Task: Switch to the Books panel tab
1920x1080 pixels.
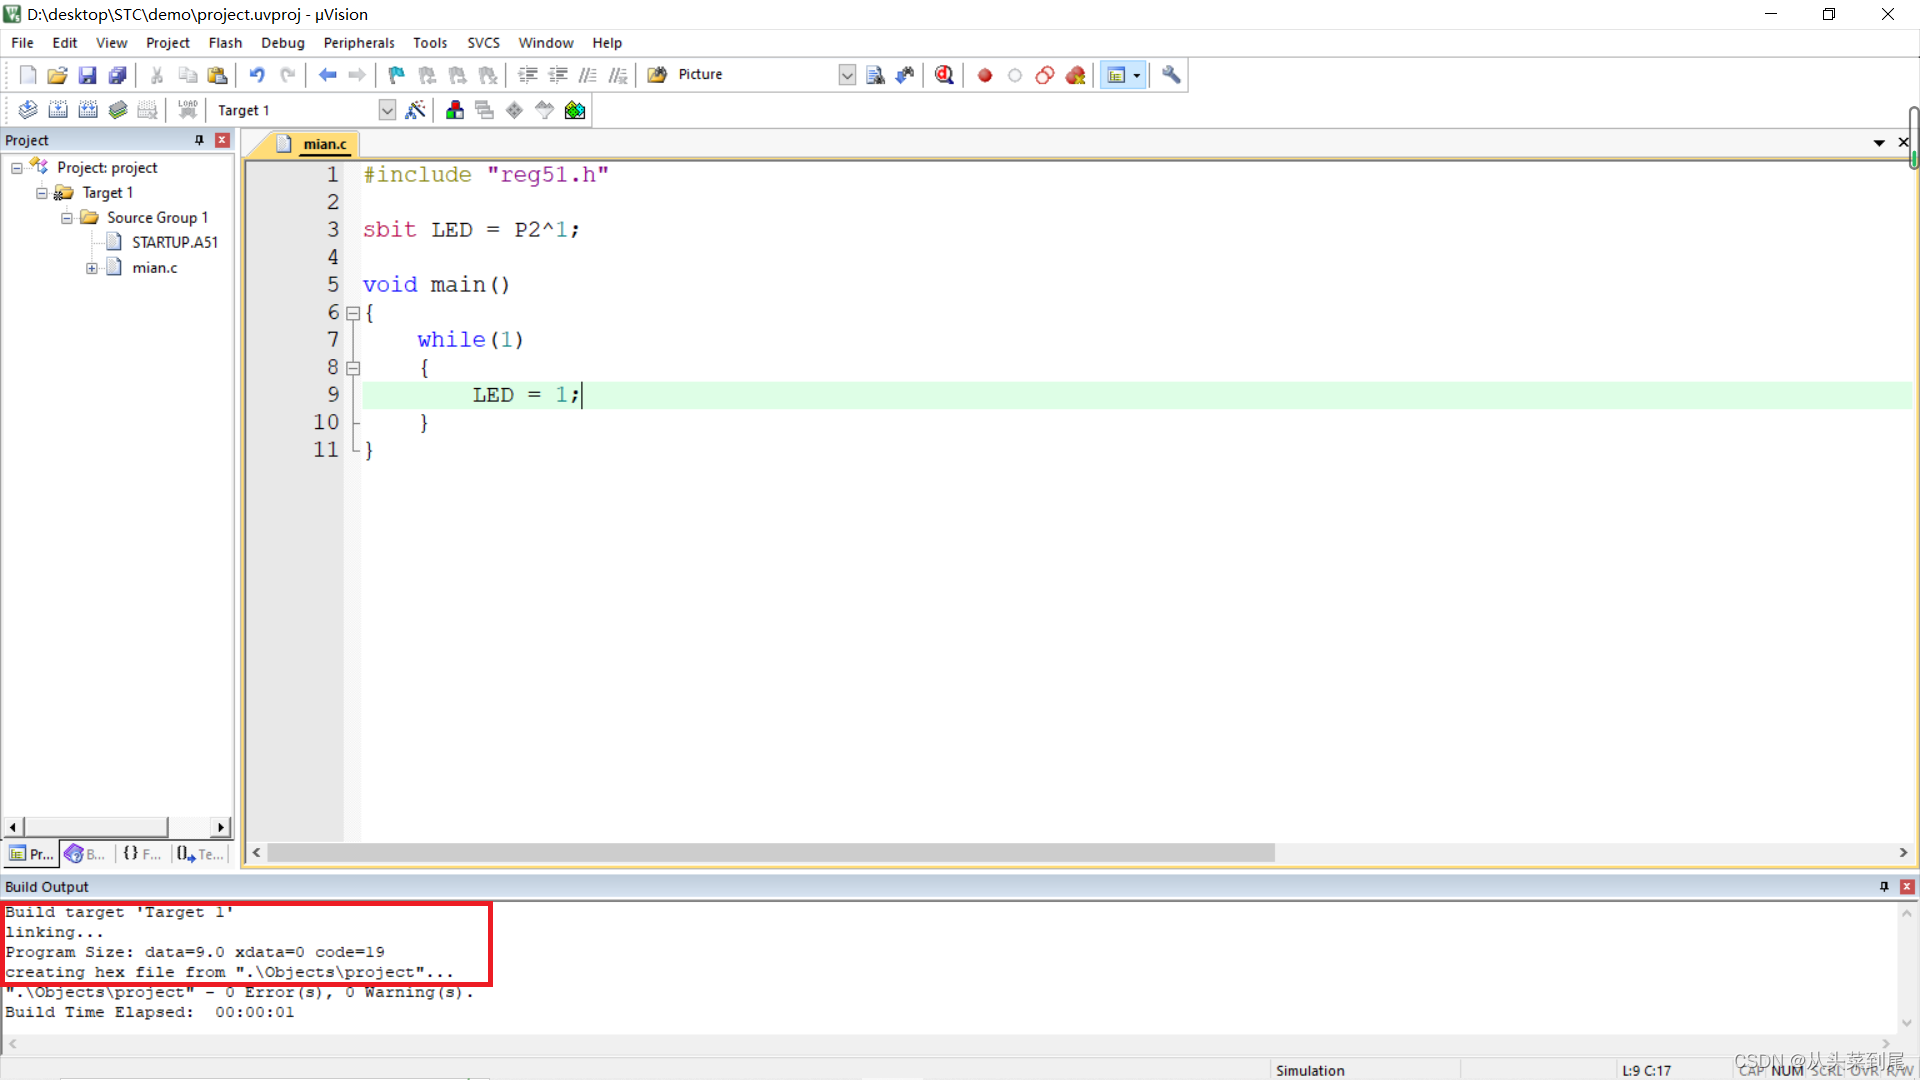Action: click(x=85, y=854)
